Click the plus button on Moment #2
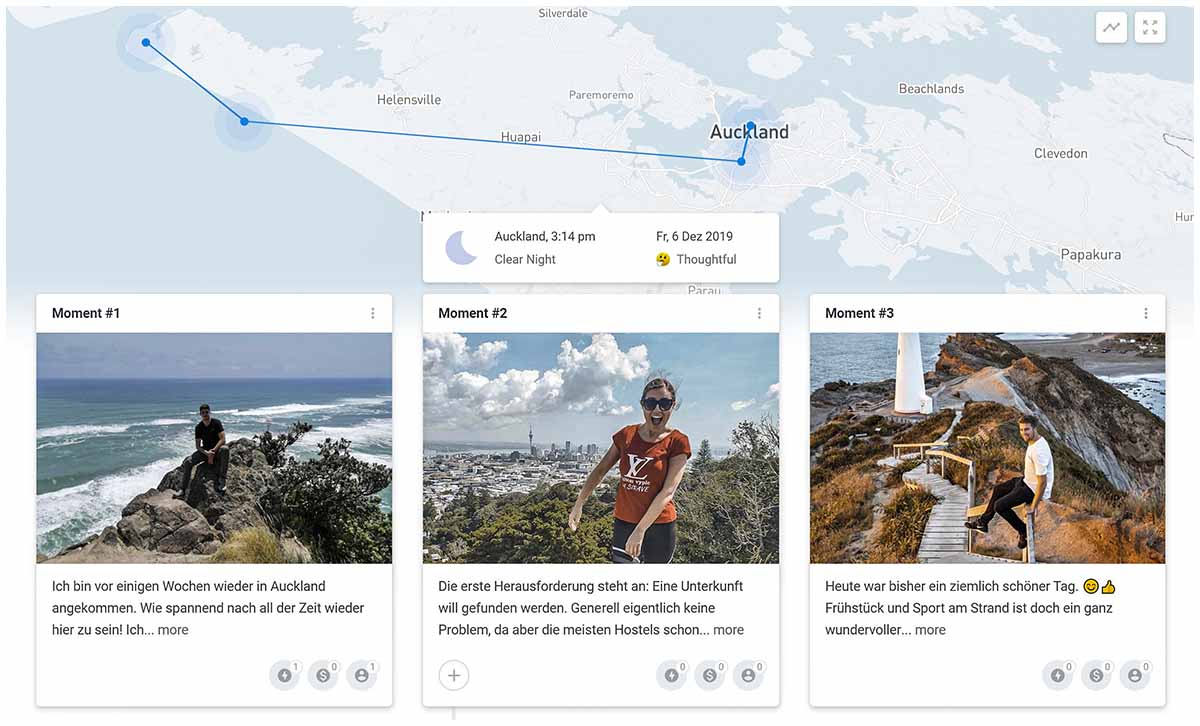 pyautogui.click(x=454, y=675)
